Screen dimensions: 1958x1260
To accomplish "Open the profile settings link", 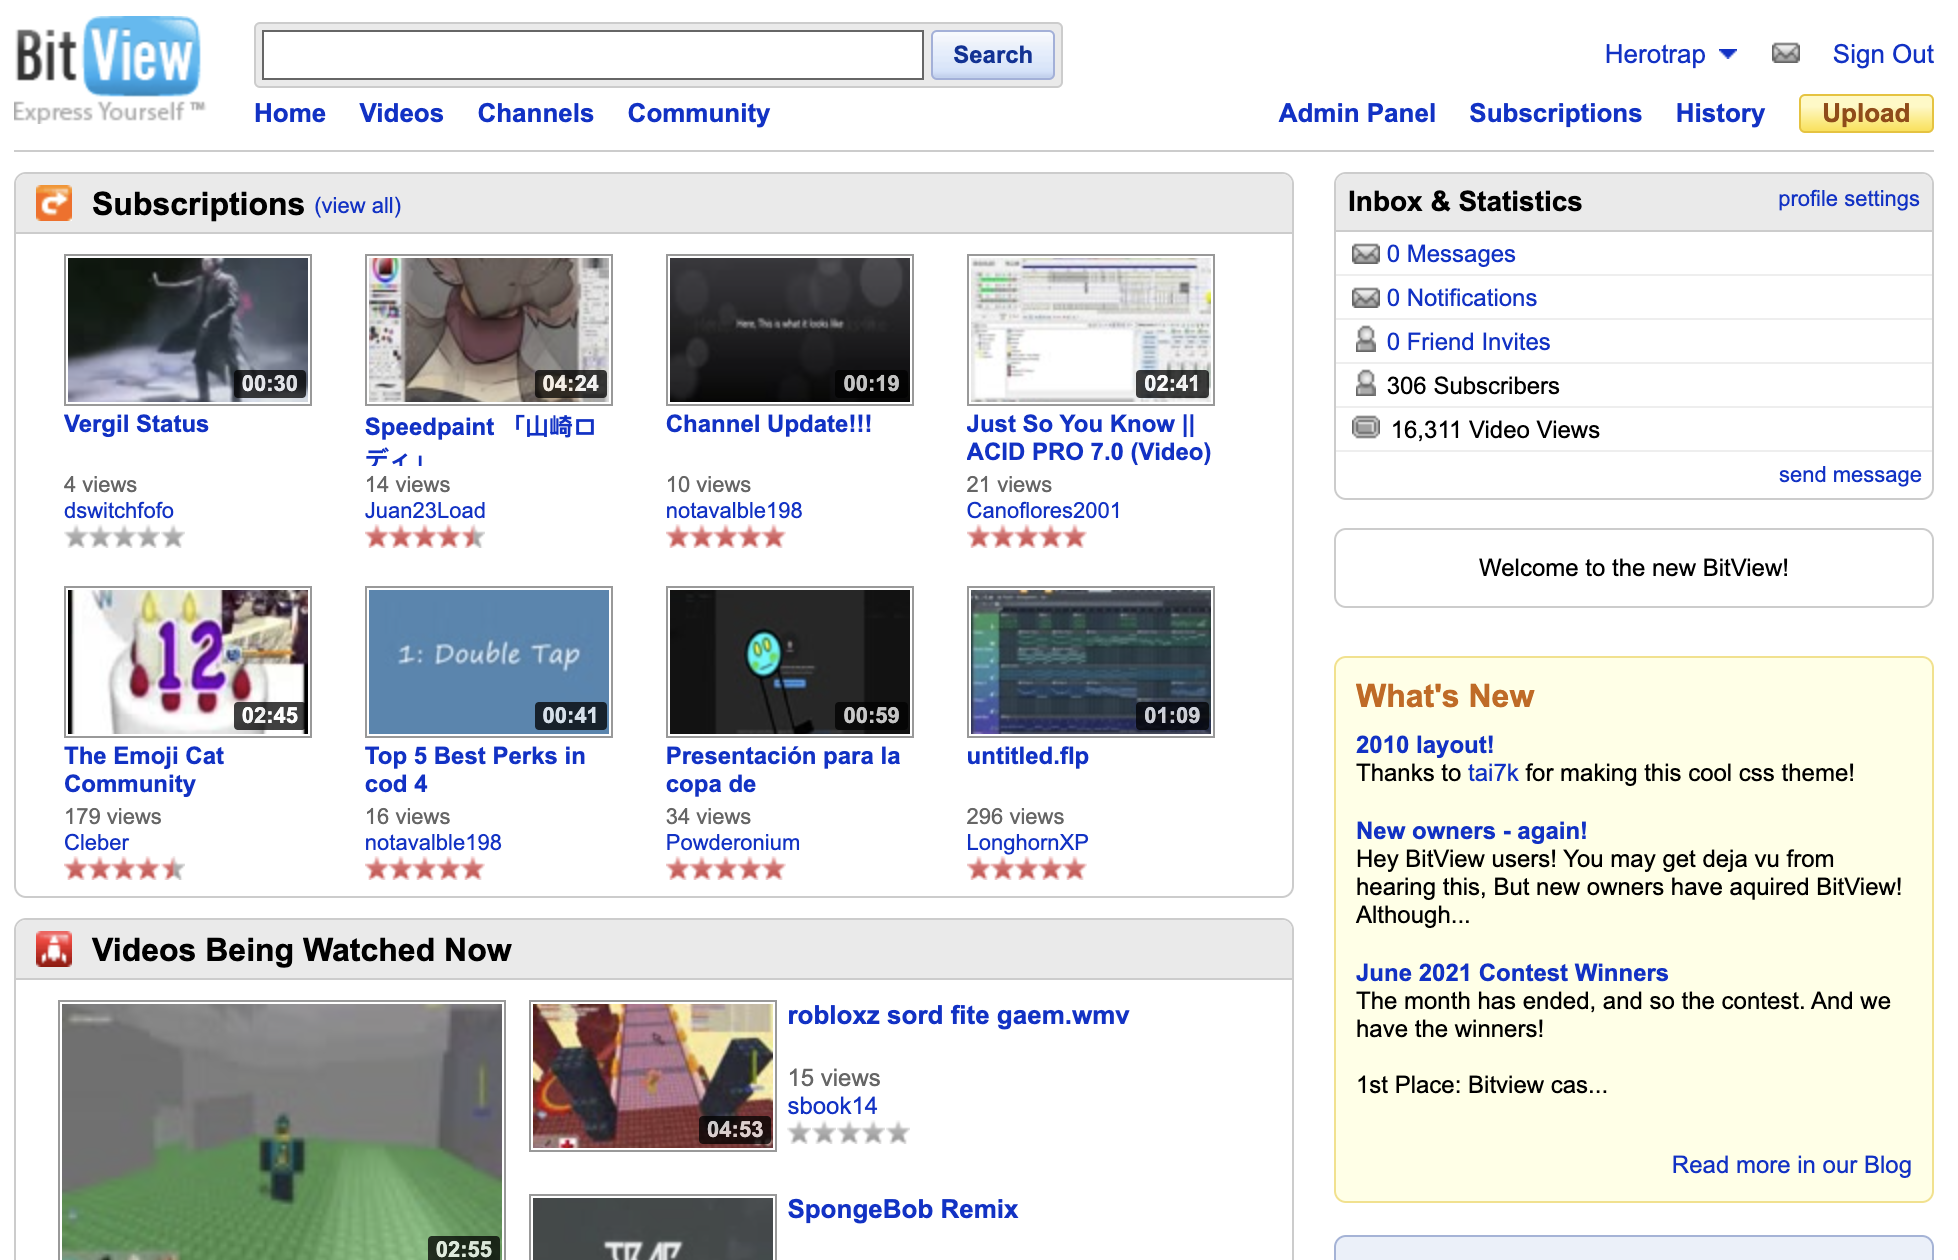I will 1848,199.
